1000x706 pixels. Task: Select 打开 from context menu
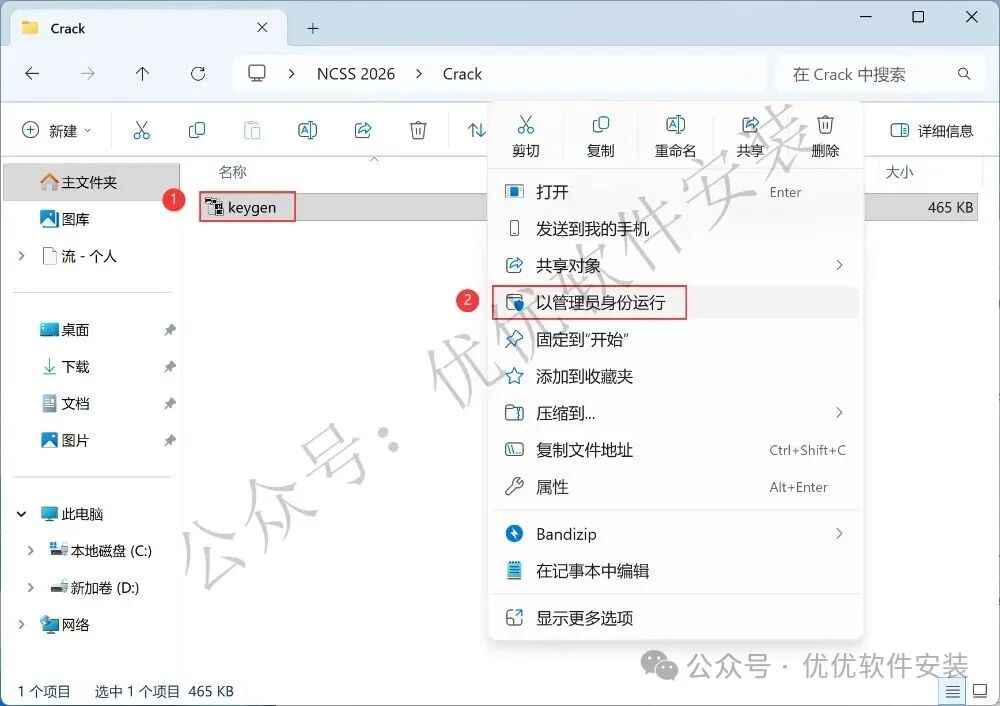[x=675, y=192]
